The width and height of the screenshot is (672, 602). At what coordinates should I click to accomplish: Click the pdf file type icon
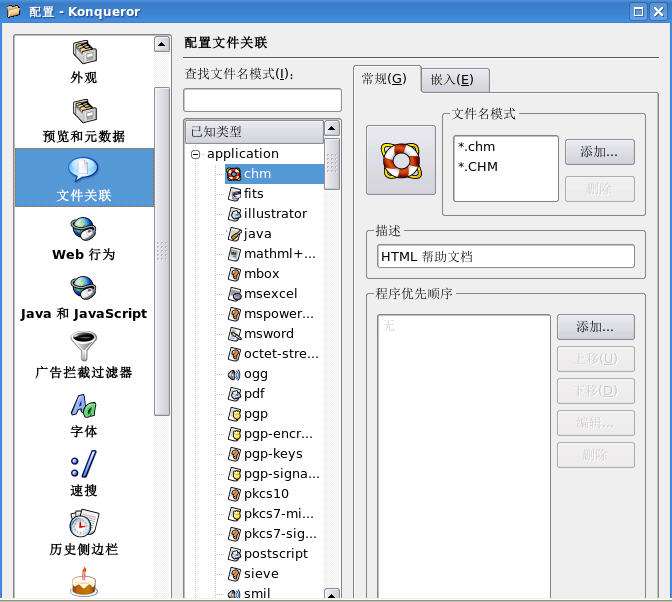point(234,394)
